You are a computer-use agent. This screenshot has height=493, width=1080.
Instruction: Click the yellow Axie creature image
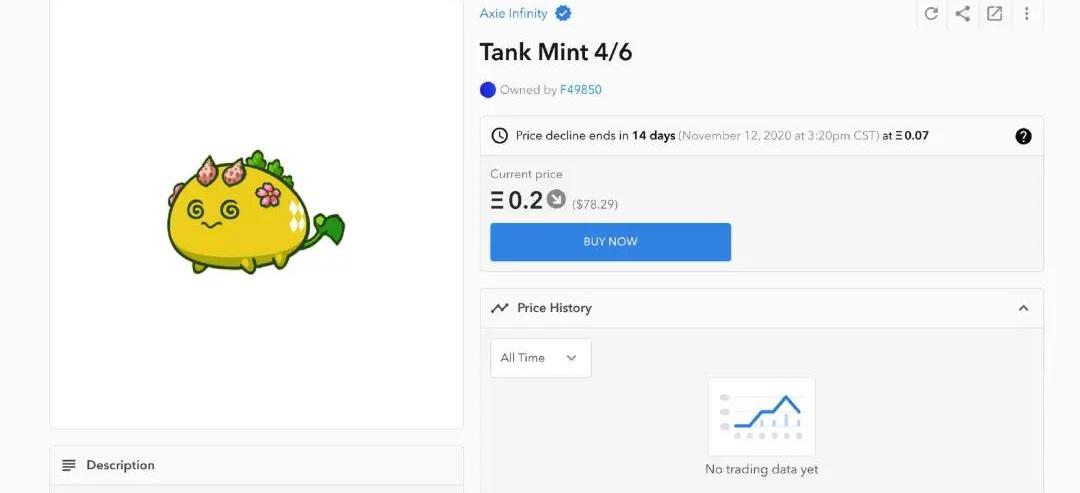point(254,214)
